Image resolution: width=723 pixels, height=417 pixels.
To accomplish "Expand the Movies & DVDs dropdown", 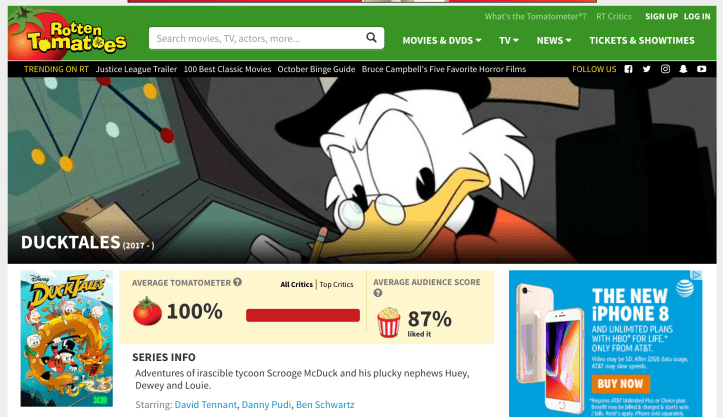I will (x=441, y=41).
